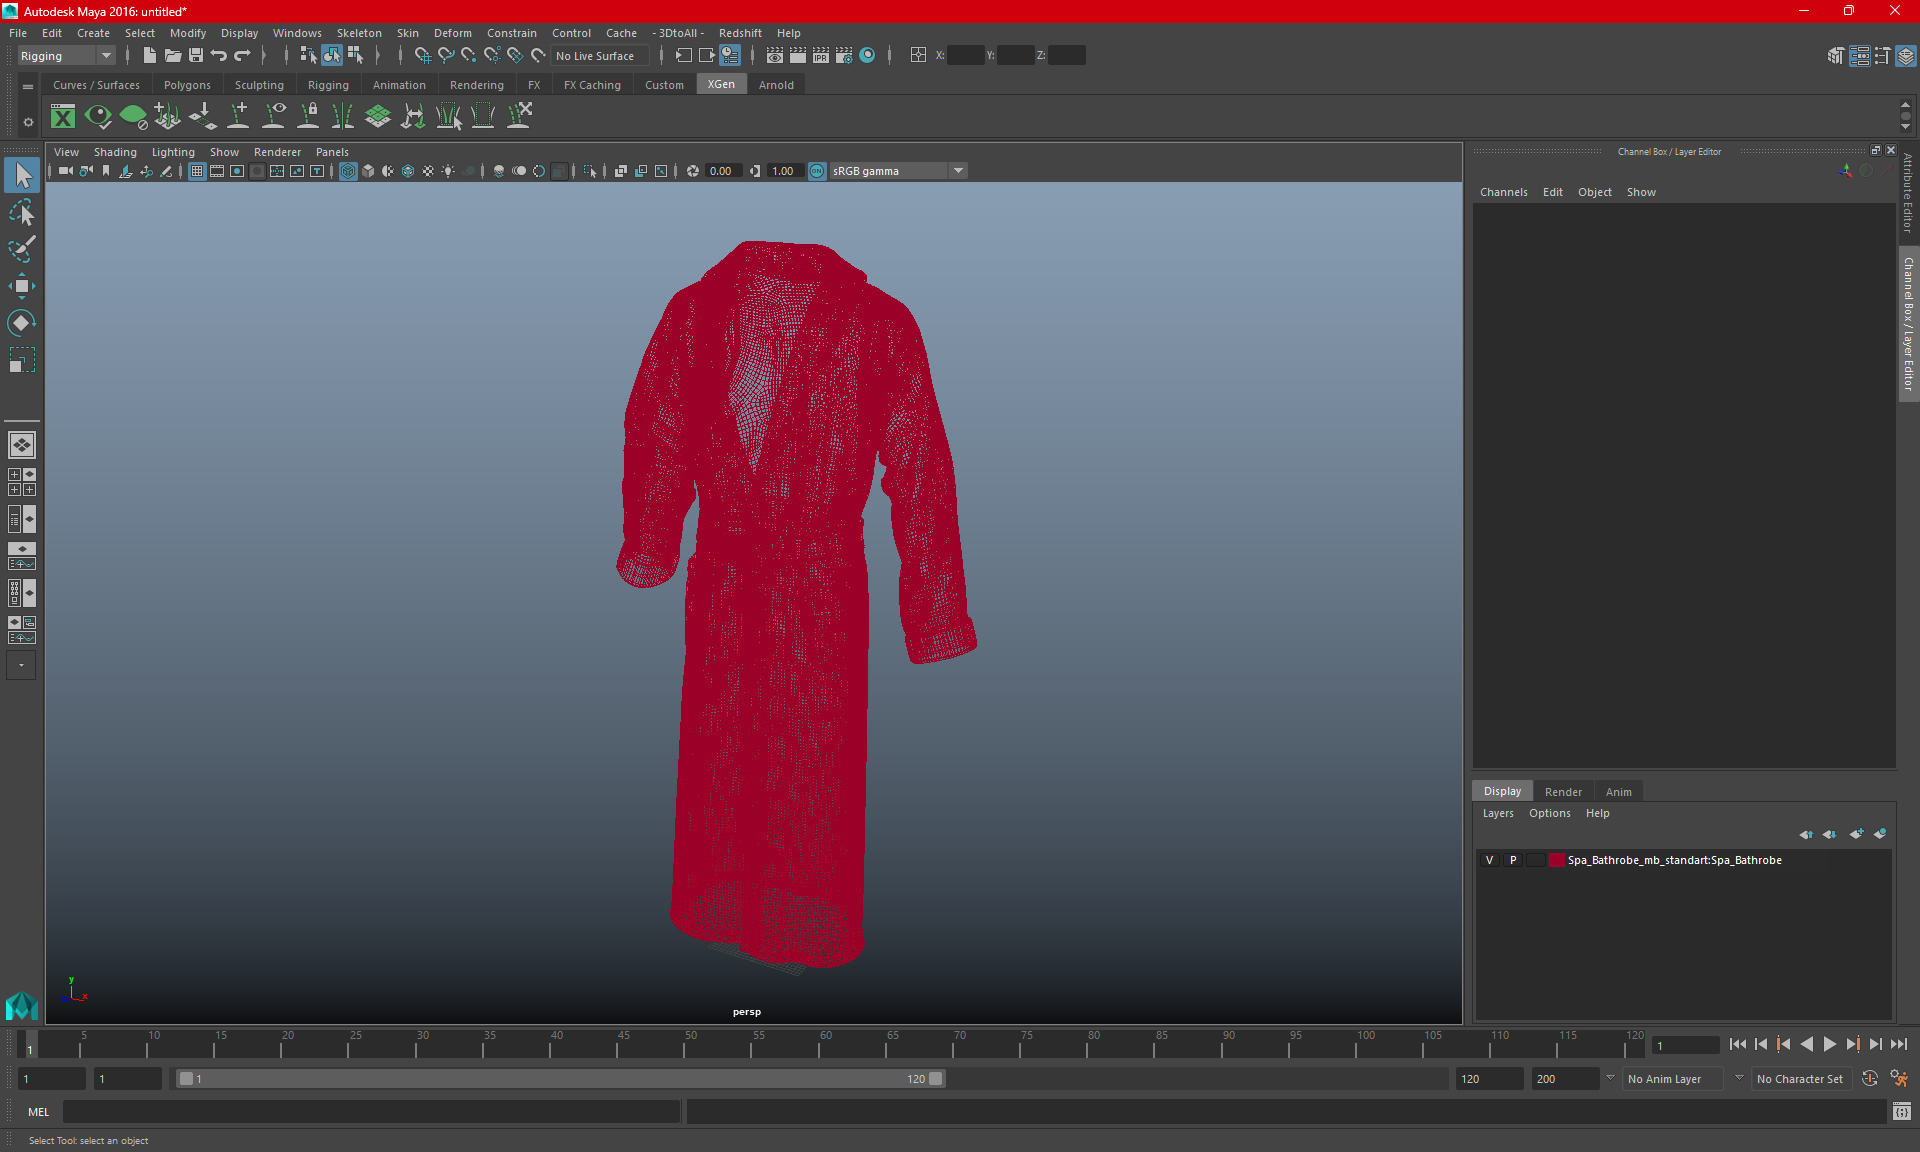This screenshot has height=1152, width=1920.
Task: Click the Maya home logo icon
Action: (21, 1005)
